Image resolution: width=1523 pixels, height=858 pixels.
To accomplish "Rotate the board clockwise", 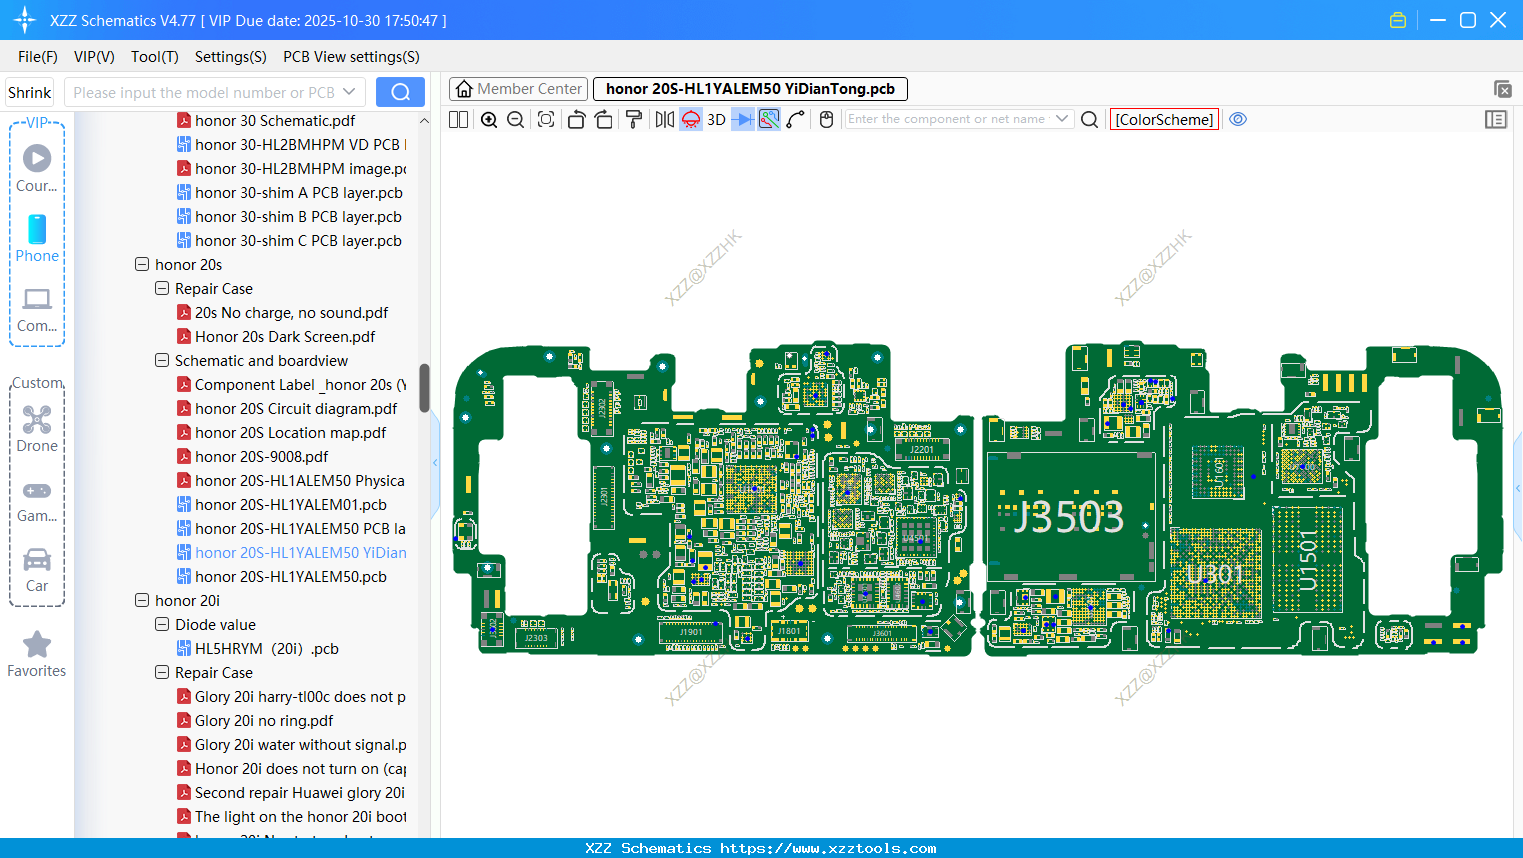I will tap(604, 119).
